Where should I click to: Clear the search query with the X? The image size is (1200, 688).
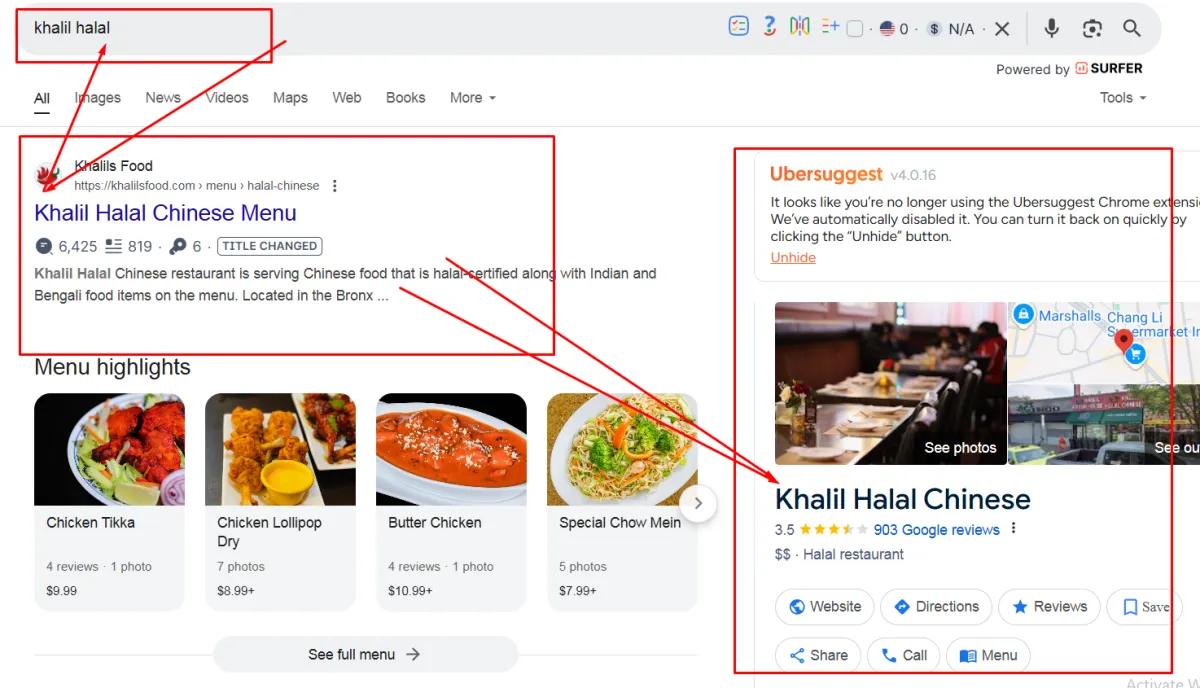tap(1002, 29)
